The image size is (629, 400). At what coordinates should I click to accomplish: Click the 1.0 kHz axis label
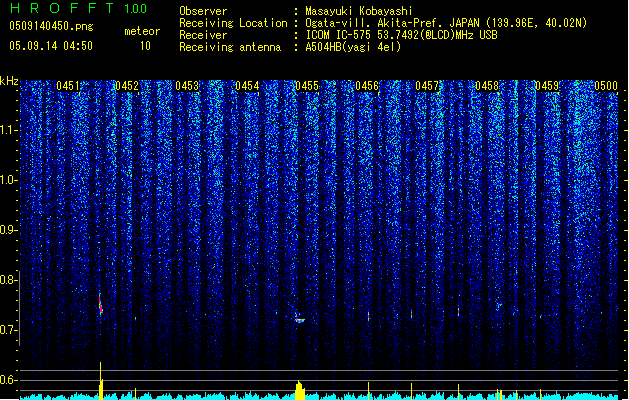pyautogui.click(x=9, y=180)
